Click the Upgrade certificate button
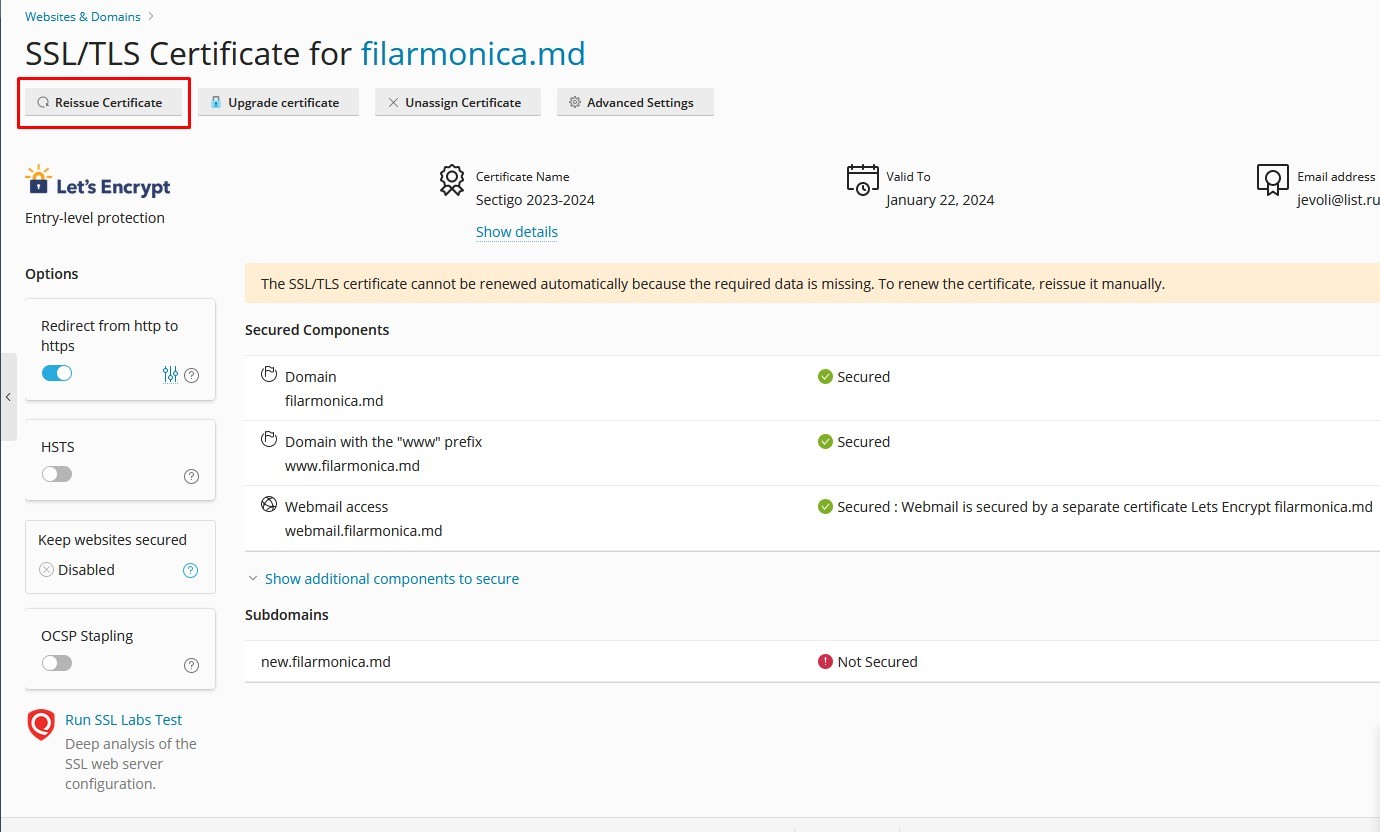The width and height of the screenshot is (1380, 832). 278,102
